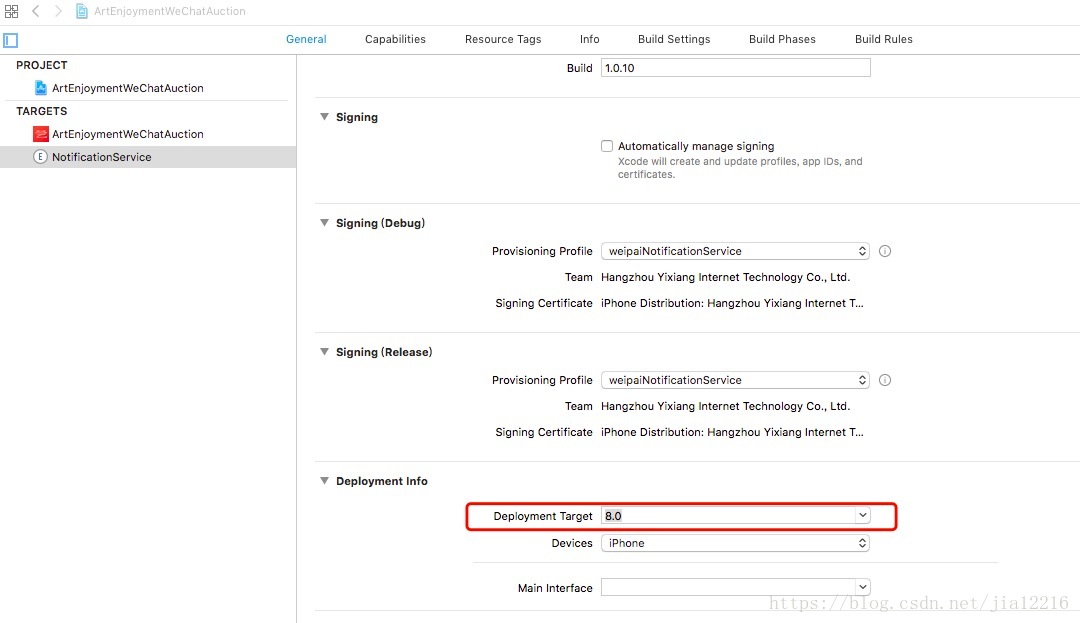
Task: Toggle the project and targets list panel icon
Action: (x=10, y=40)
